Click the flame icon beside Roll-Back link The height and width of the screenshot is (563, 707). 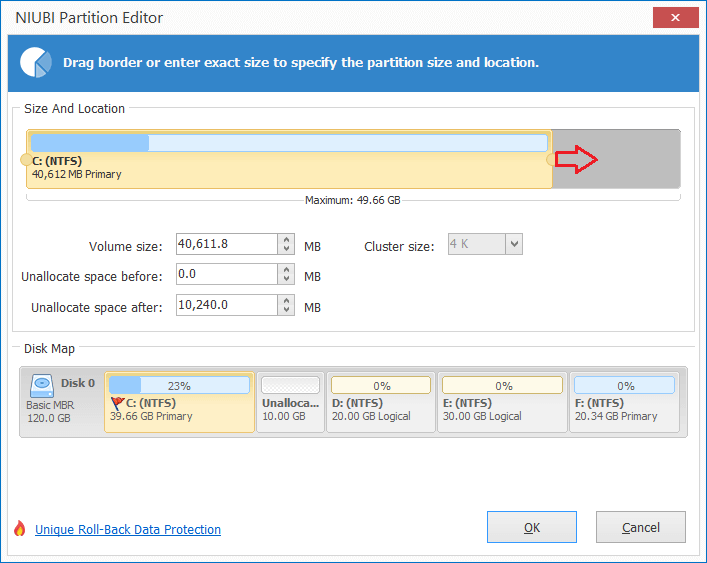[x=19, y=528]
